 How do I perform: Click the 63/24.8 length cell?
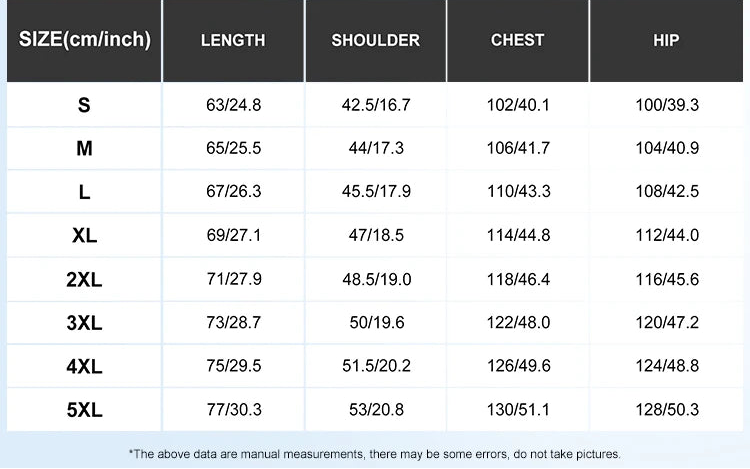click(x=234, y=105)
